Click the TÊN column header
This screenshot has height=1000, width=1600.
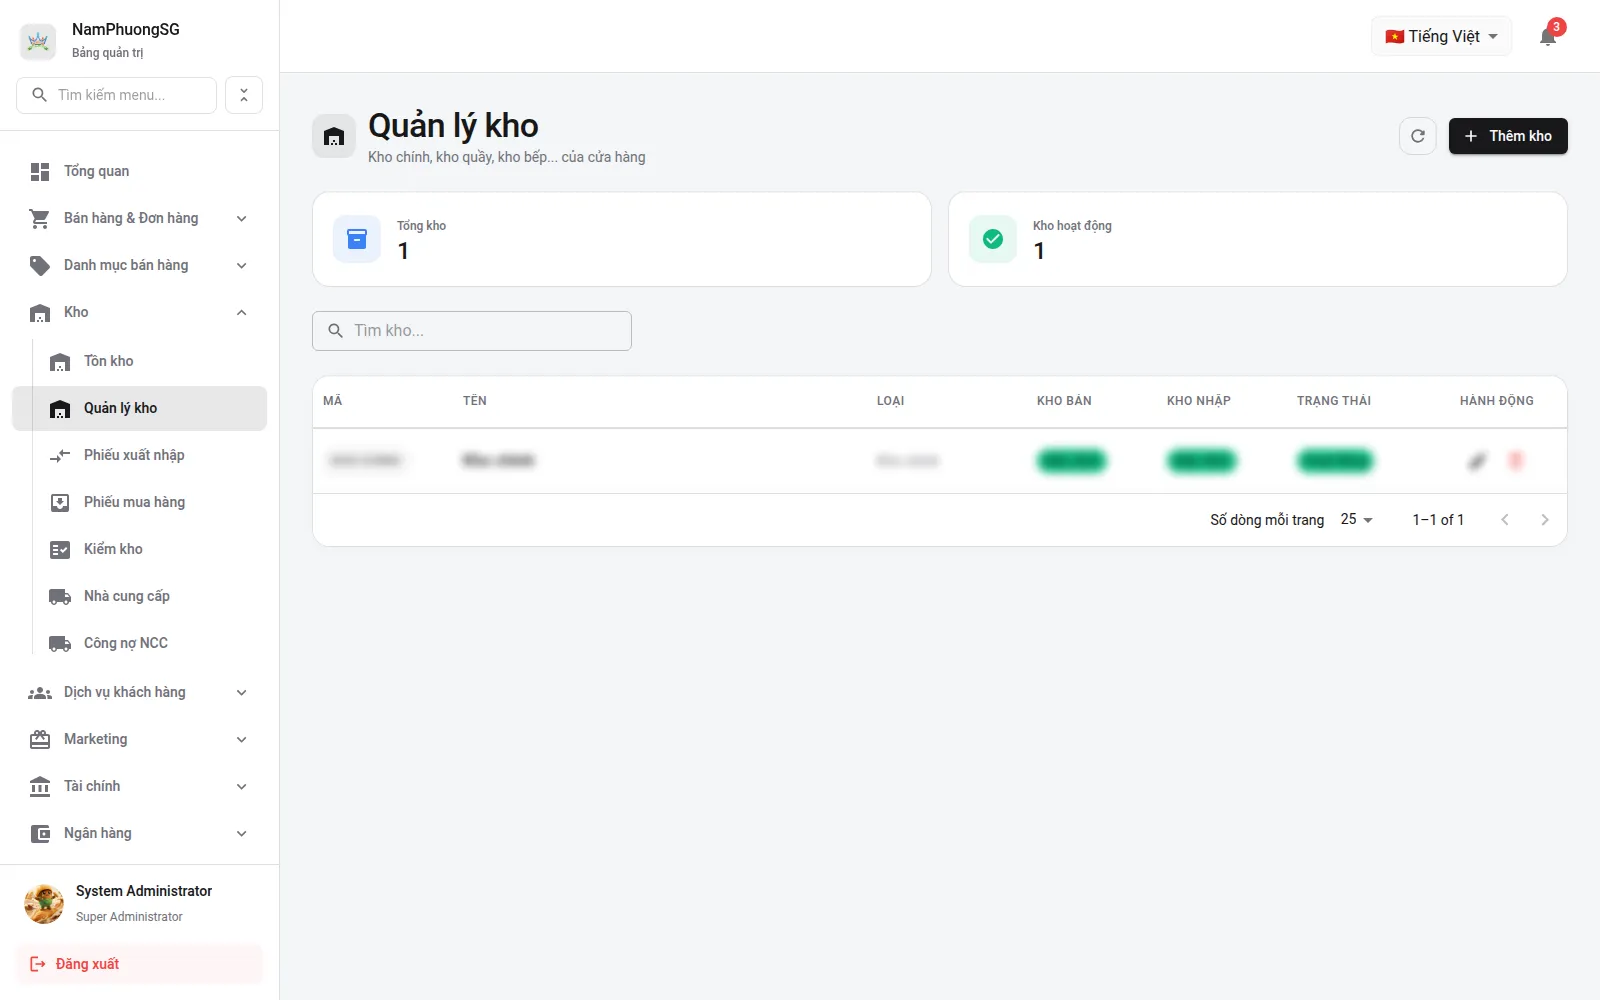pos(475,401)
